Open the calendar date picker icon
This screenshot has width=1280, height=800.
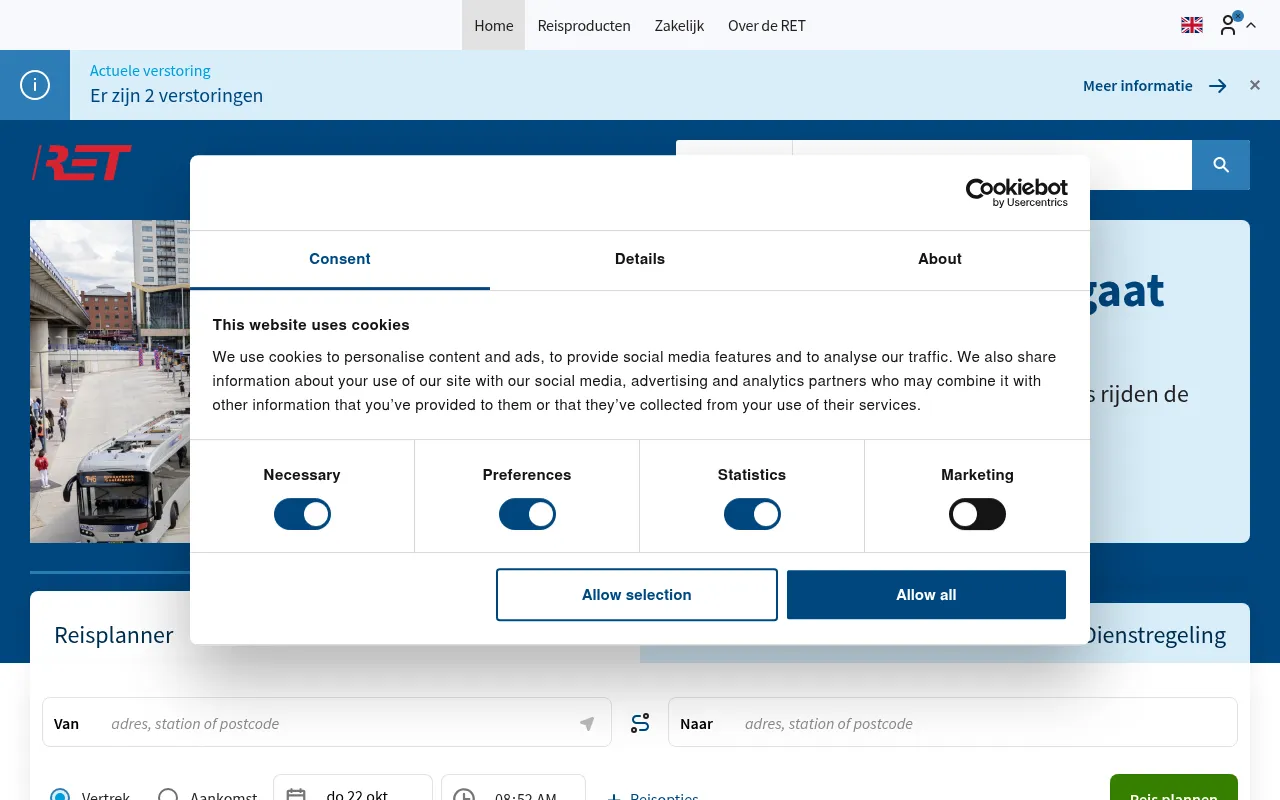point(296,796)
